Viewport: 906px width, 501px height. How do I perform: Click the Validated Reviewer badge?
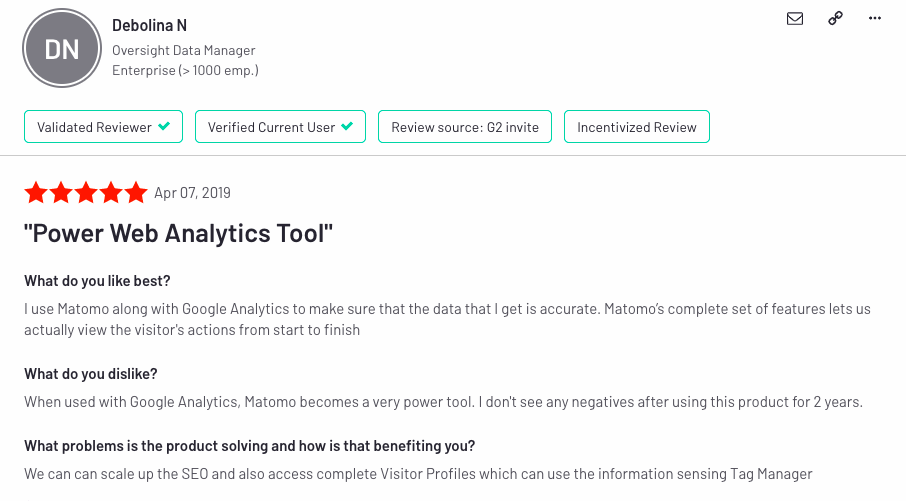[103, 127]
